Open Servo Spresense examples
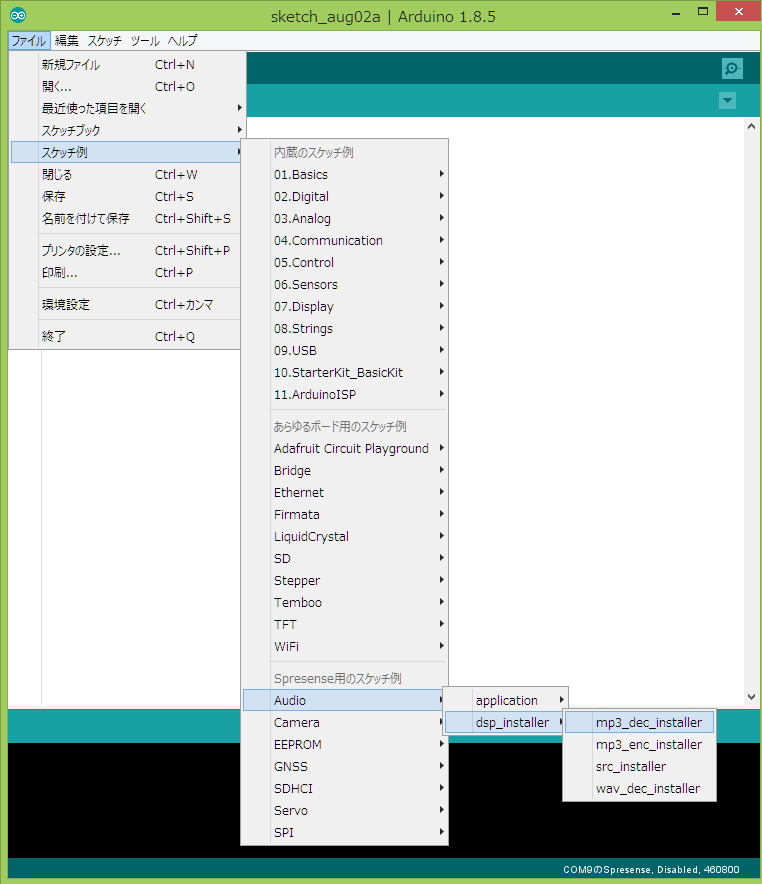Screen dimensions: 762x884 345,811
